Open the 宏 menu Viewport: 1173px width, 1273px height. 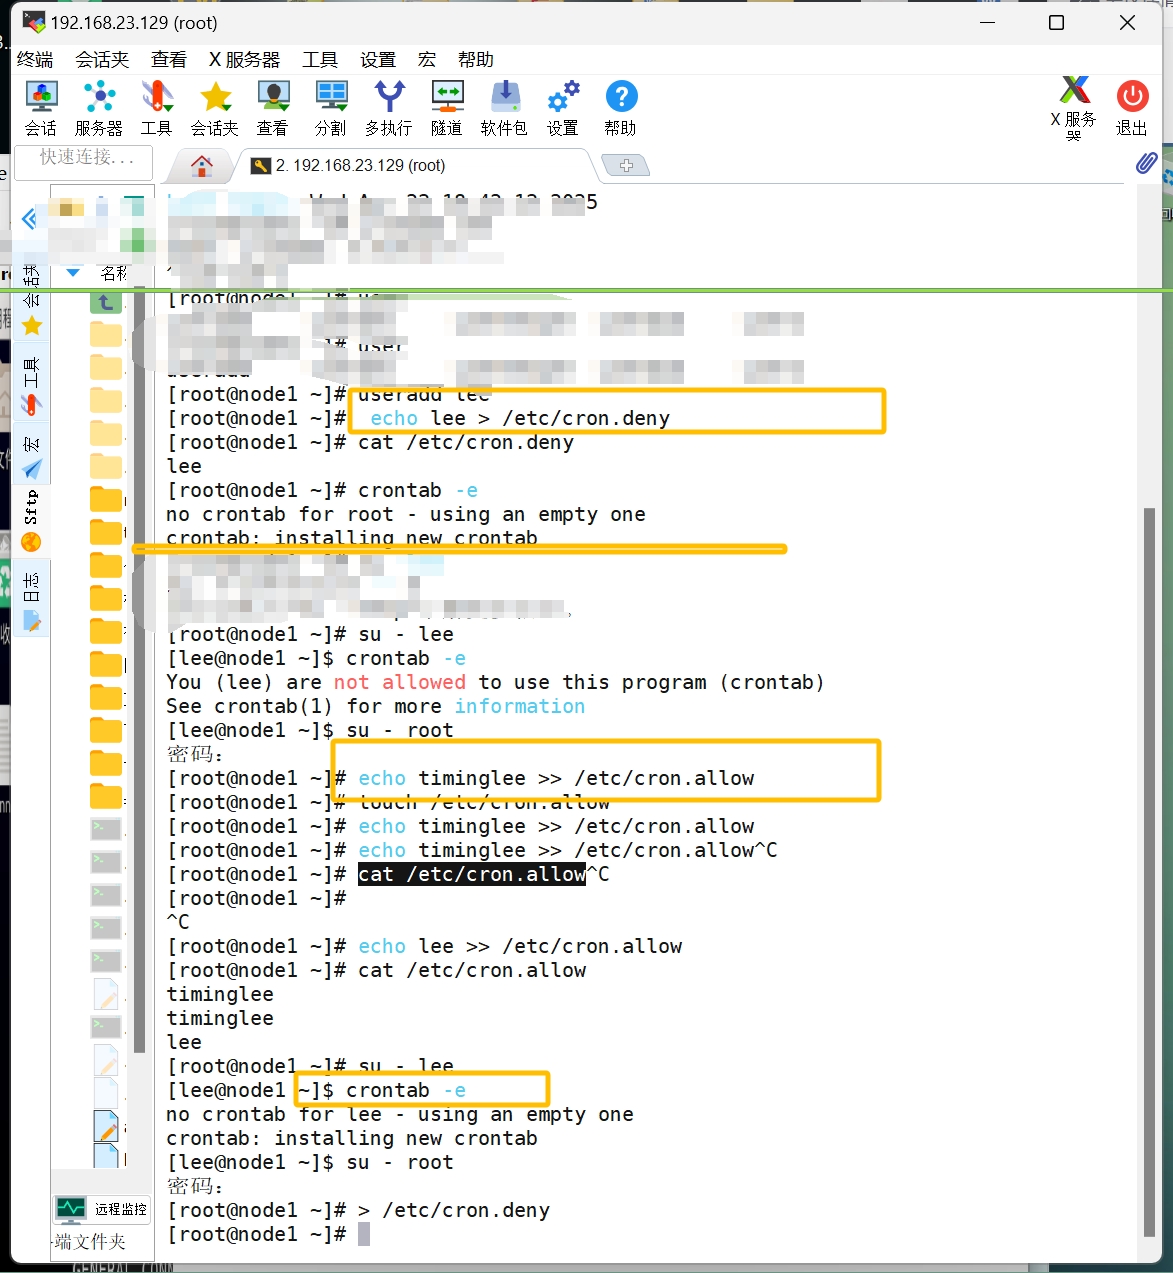[427, 60]
